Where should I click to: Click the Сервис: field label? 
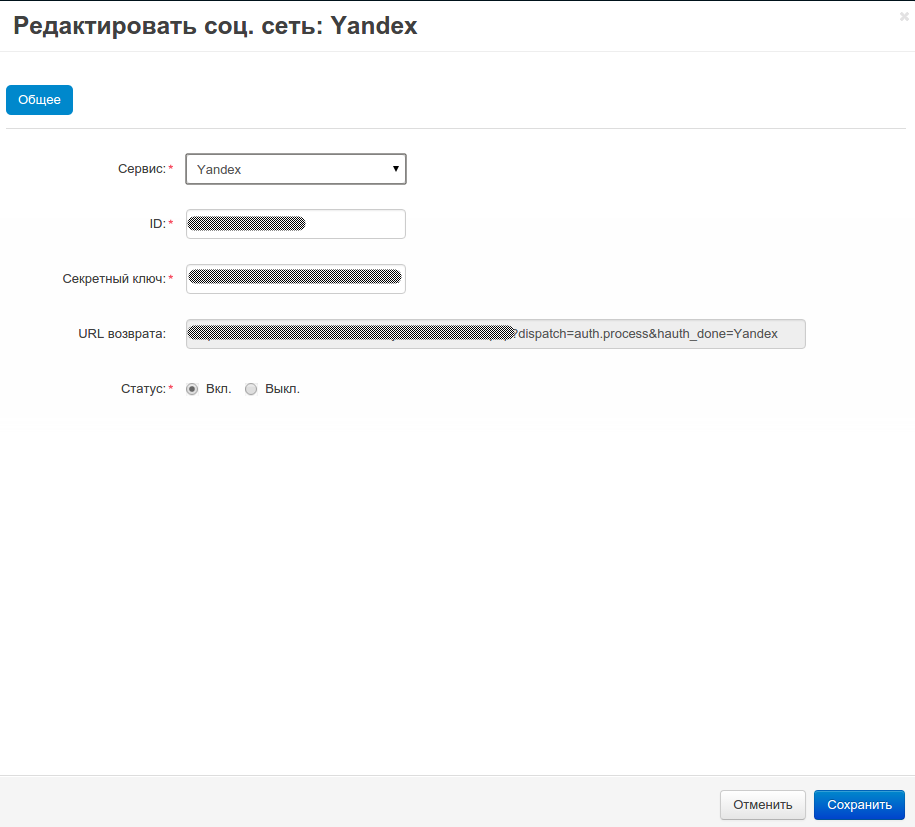(x=141, y=169)
